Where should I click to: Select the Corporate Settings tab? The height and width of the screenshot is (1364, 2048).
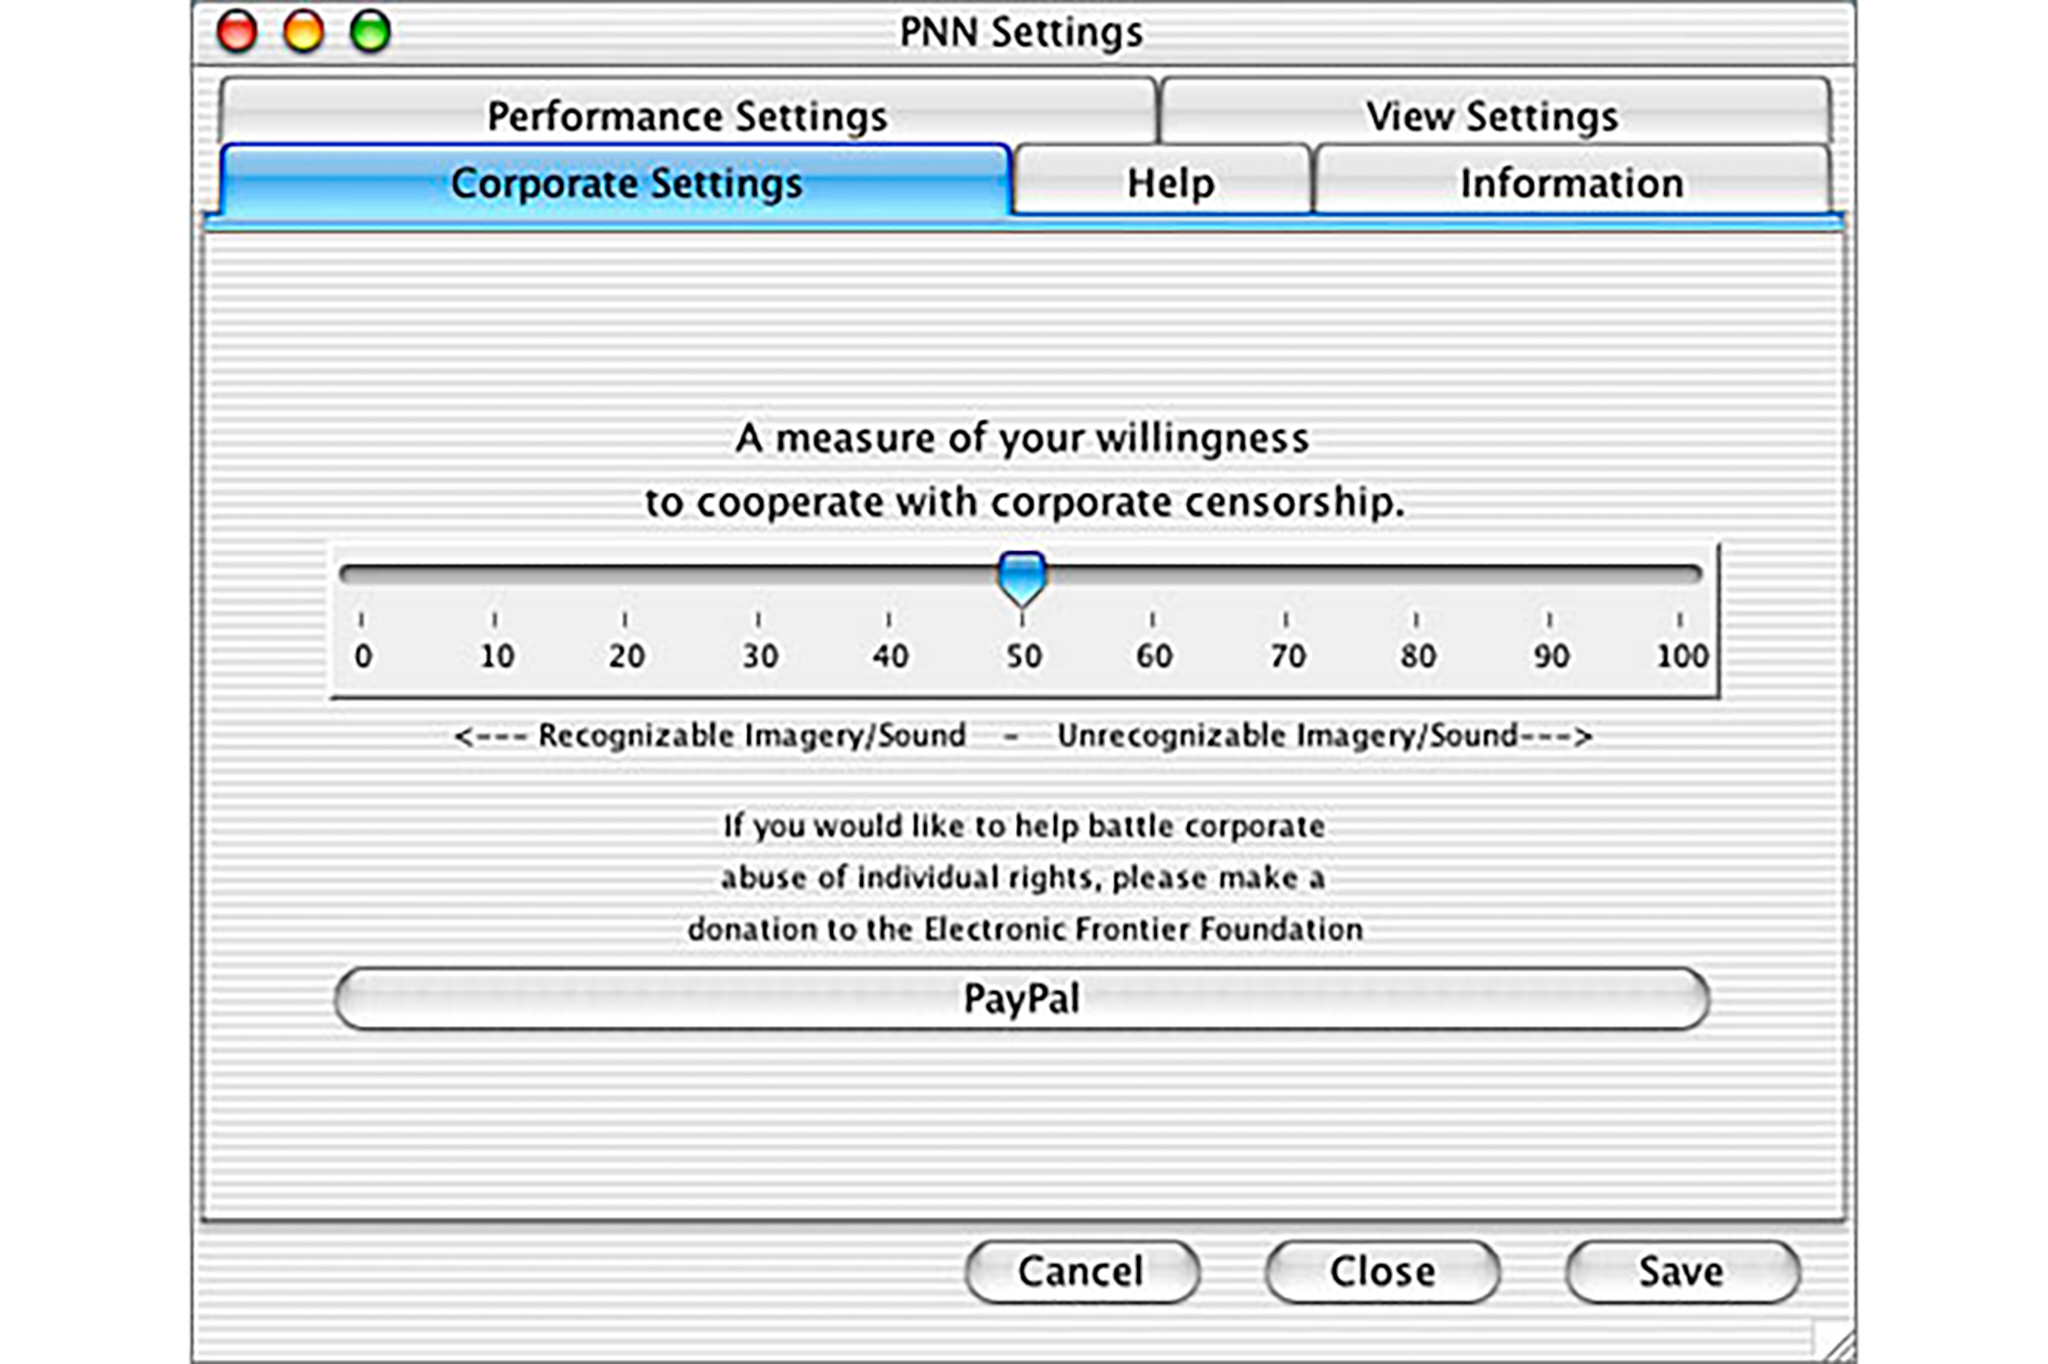pos(625,182)
